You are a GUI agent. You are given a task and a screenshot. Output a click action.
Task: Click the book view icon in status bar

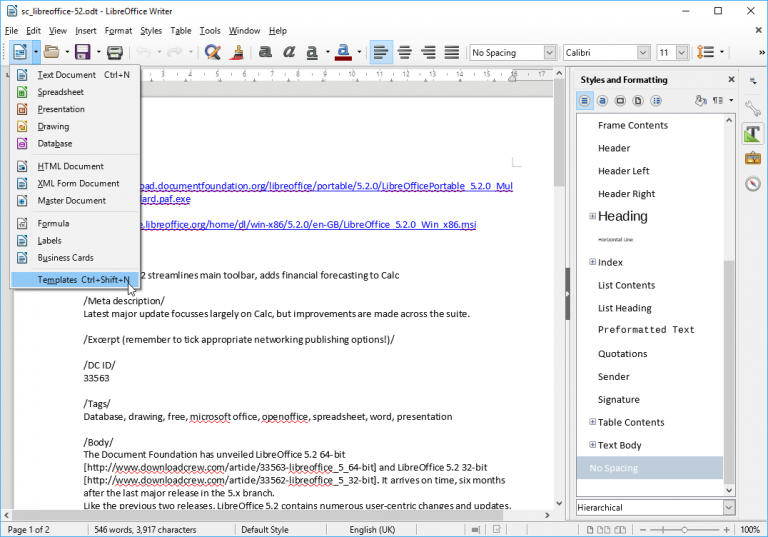tap(620, 530)
